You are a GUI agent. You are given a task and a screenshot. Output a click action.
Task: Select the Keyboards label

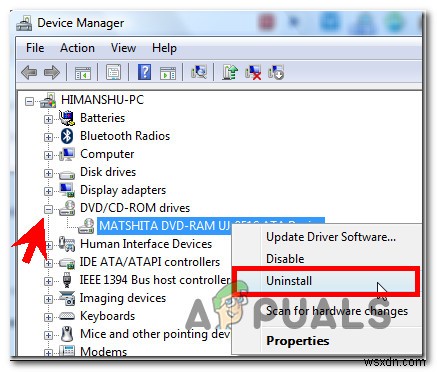(x=107, y=316)
